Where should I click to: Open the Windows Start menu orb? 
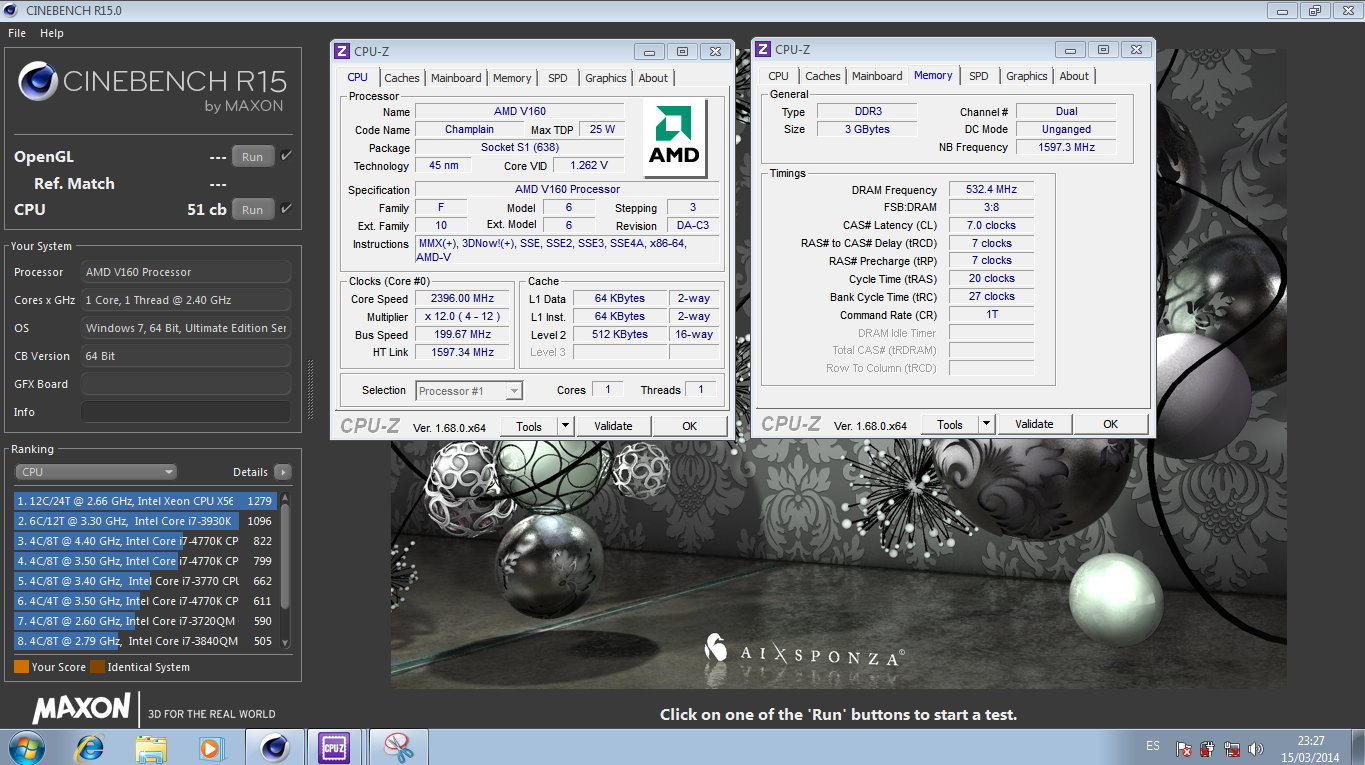(25, 747)
